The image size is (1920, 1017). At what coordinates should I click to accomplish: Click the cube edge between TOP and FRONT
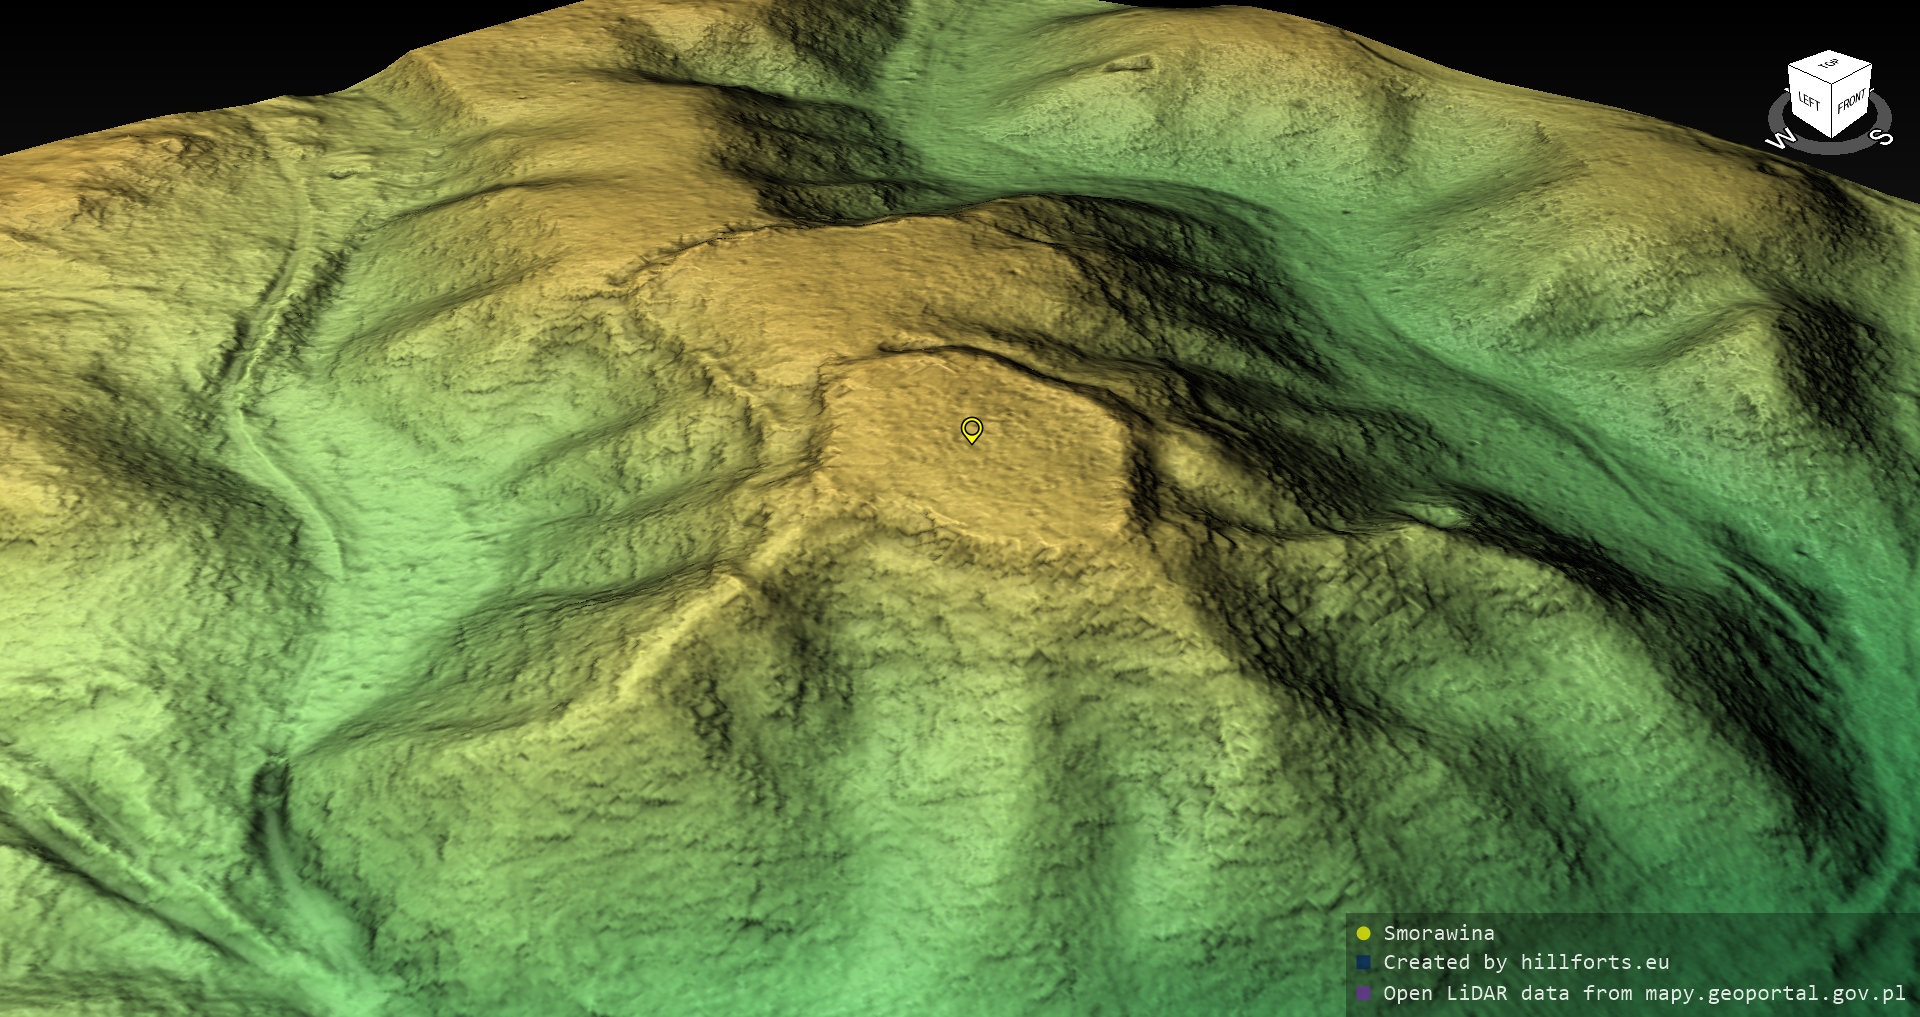coord(1851,73)
